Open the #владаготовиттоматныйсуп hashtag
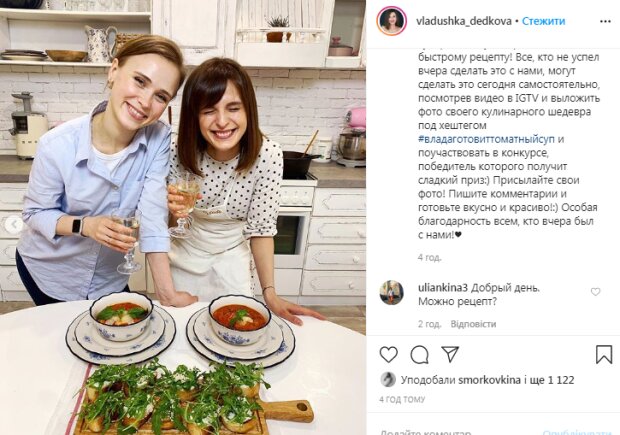Image resolution: width=620 pixels, height=435 pixels. (x=486, y=139)
